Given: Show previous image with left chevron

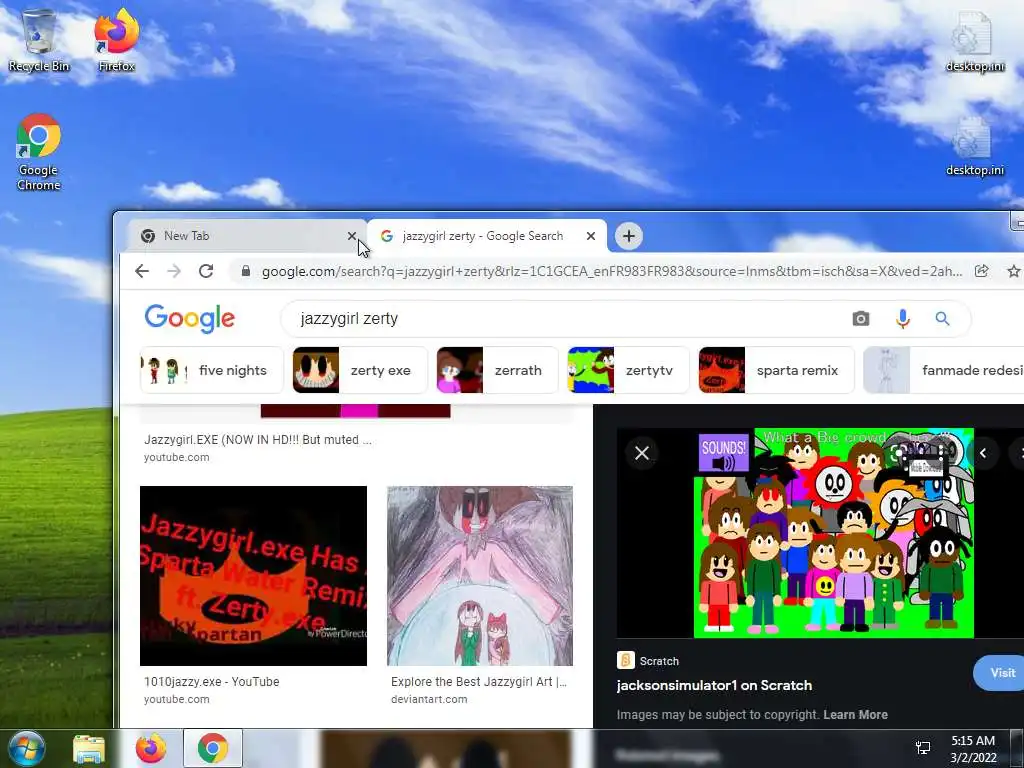Looking at the screenshot, I should (983, 453).
